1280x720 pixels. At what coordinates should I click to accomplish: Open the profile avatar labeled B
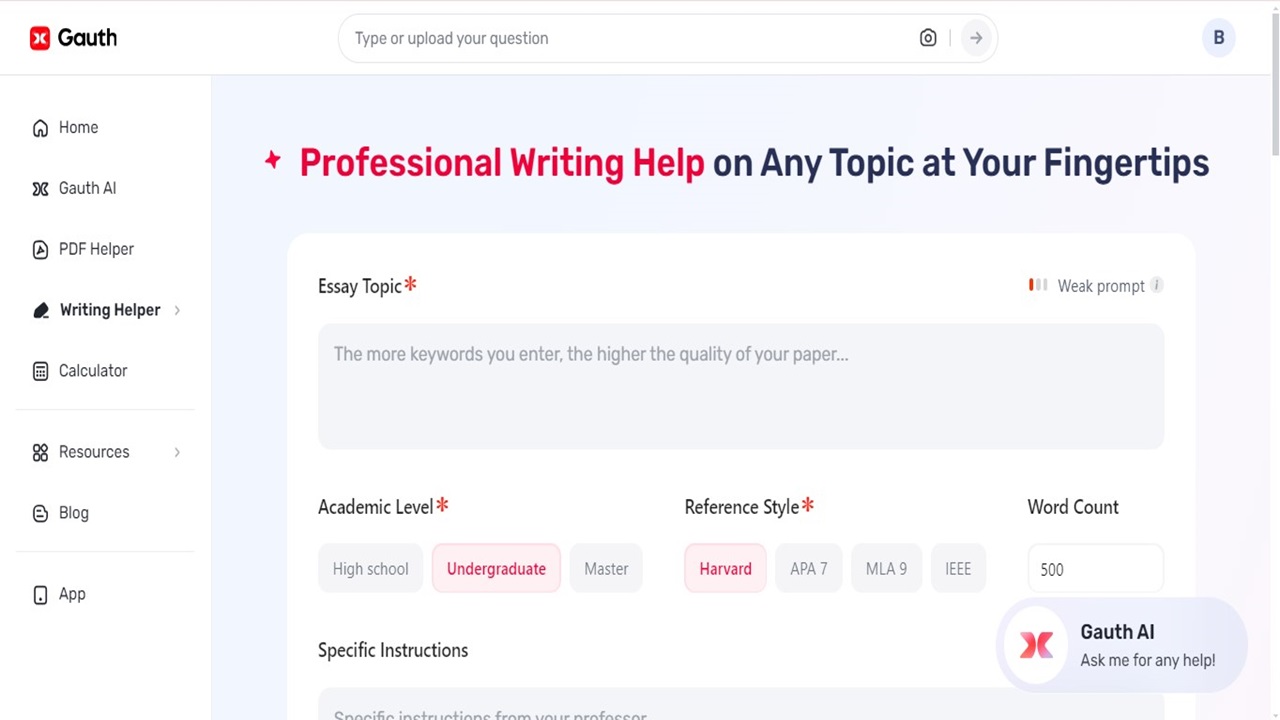click(1218, 38)
